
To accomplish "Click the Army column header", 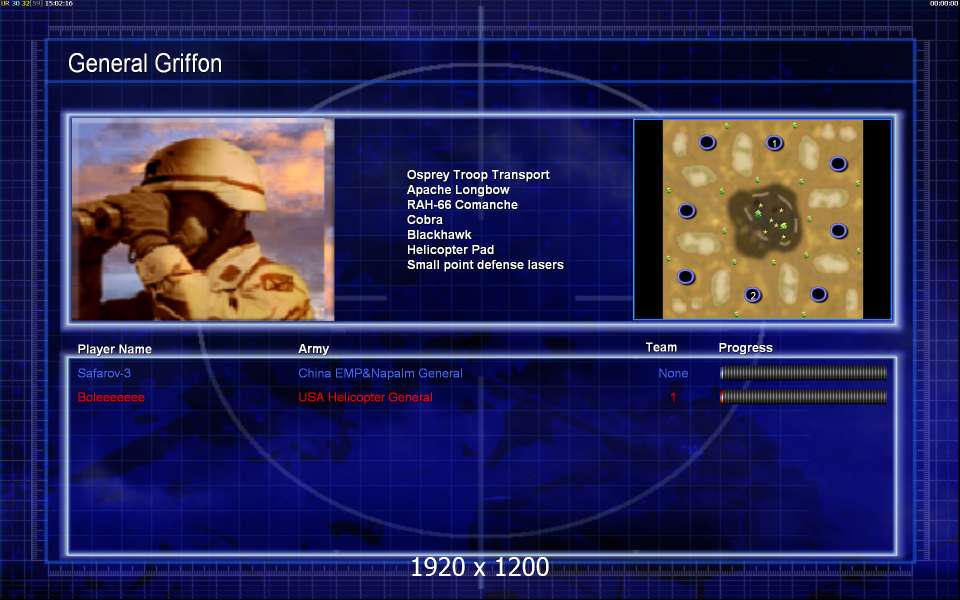I will [x=313, y=348].
